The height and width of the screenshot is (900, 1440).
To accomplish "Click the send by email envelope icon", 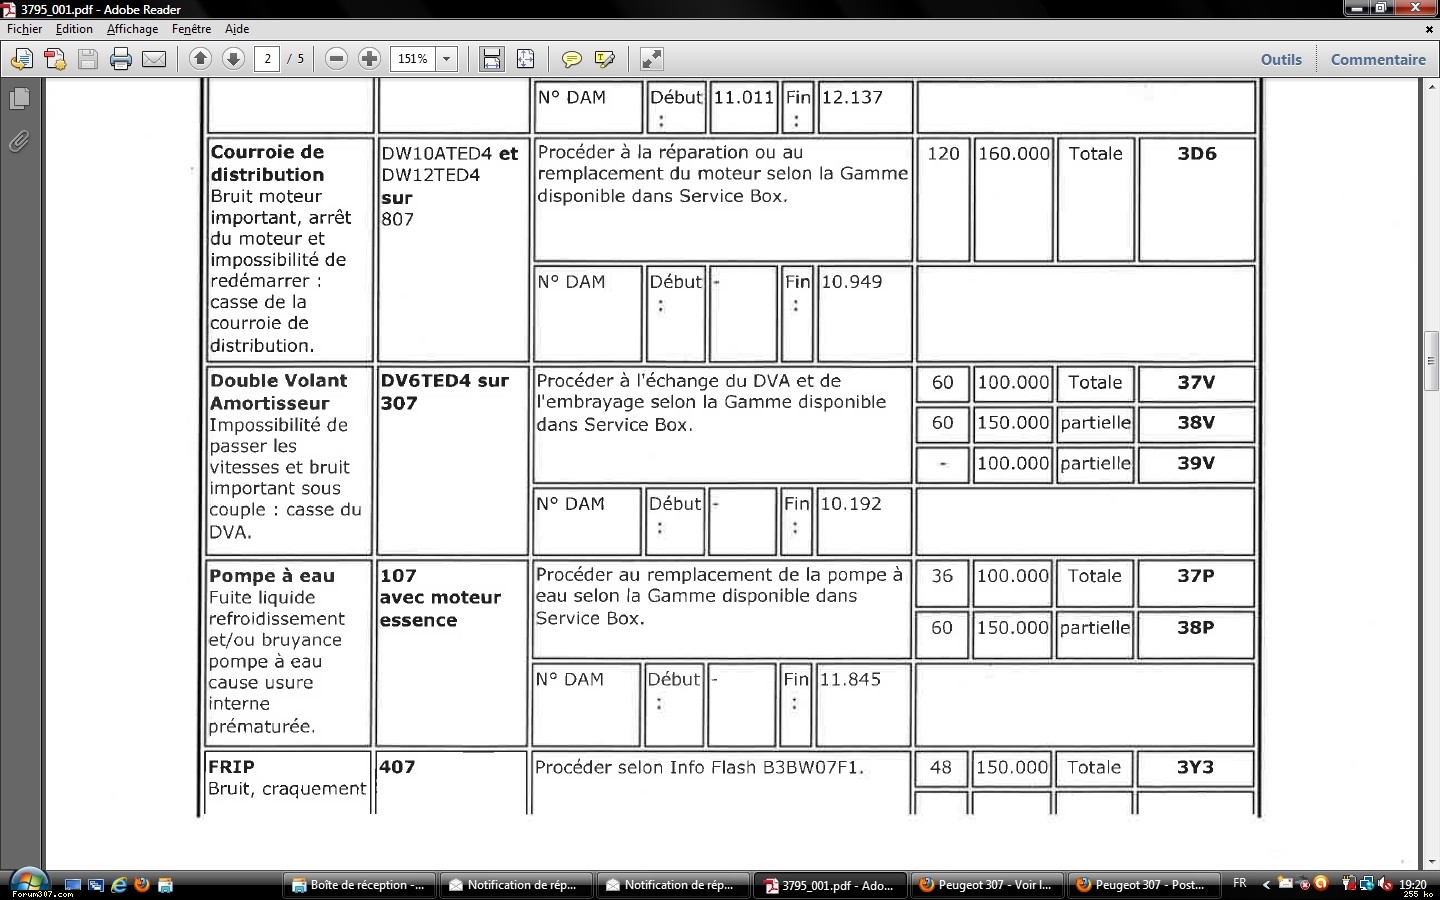I will 154,60.
